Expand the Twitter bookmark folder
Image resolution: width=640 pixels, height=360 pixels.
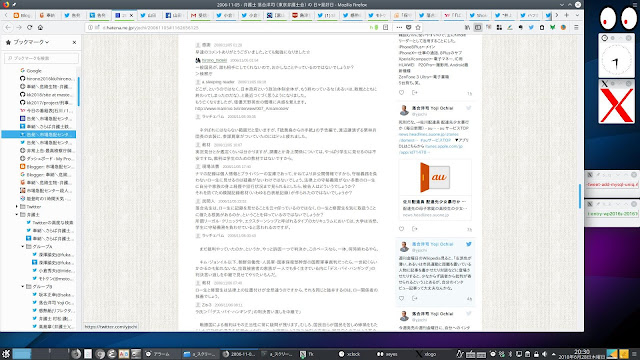[17, 207]
